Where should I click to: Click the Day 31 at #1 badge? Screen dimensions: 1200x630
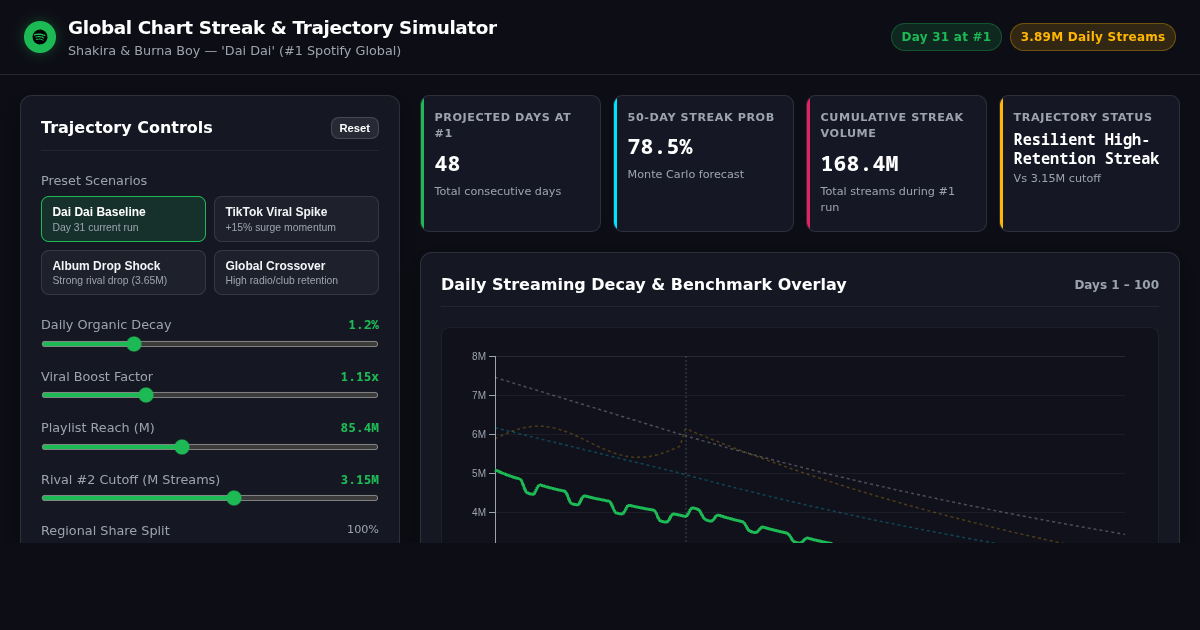pos(946,37)
